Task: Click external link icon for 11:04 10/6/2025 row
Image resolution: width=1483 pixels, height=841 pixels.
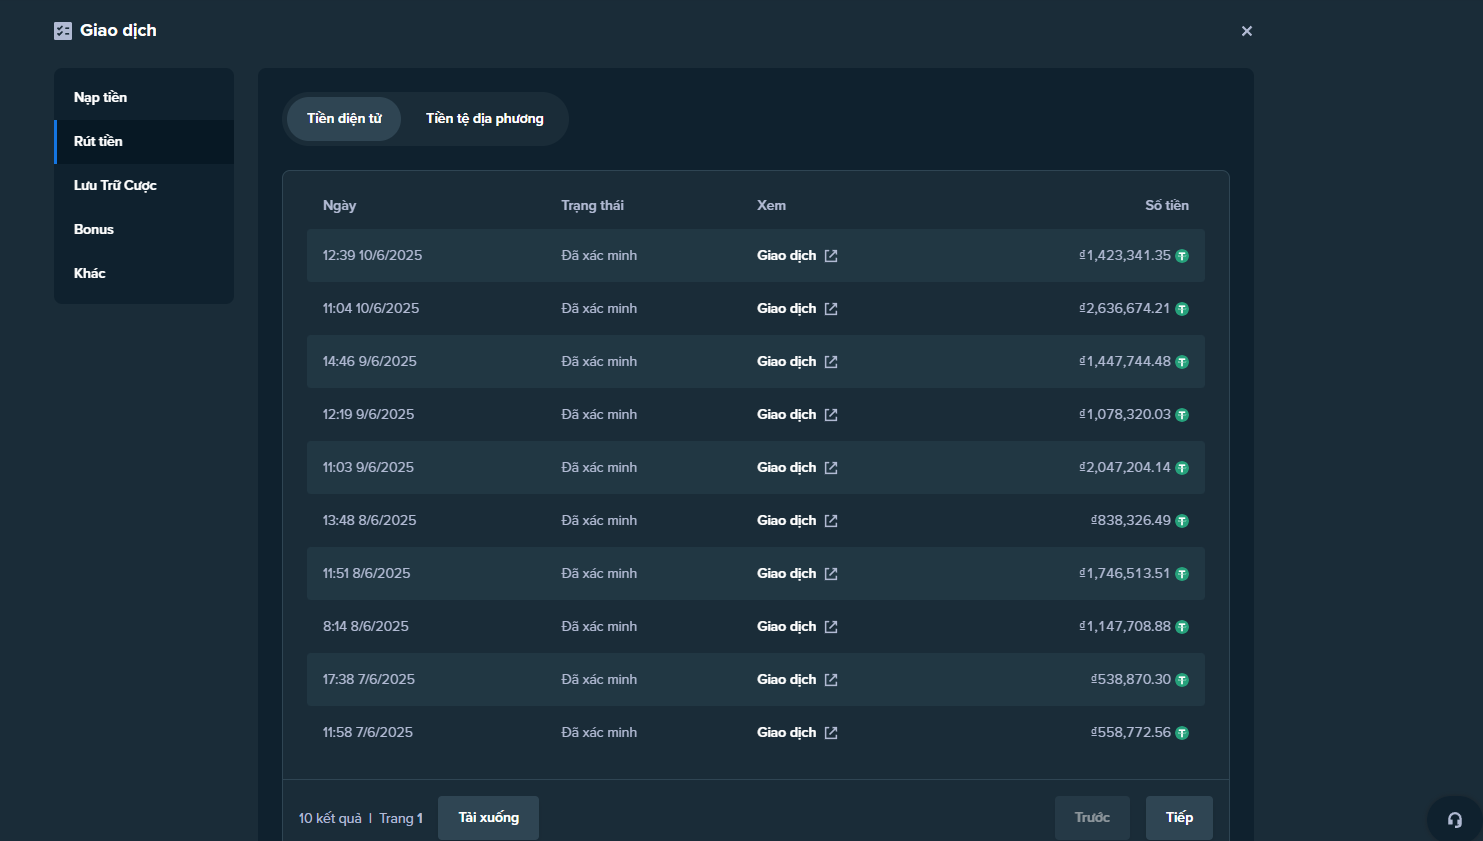Action: click(x=831, y=309)
